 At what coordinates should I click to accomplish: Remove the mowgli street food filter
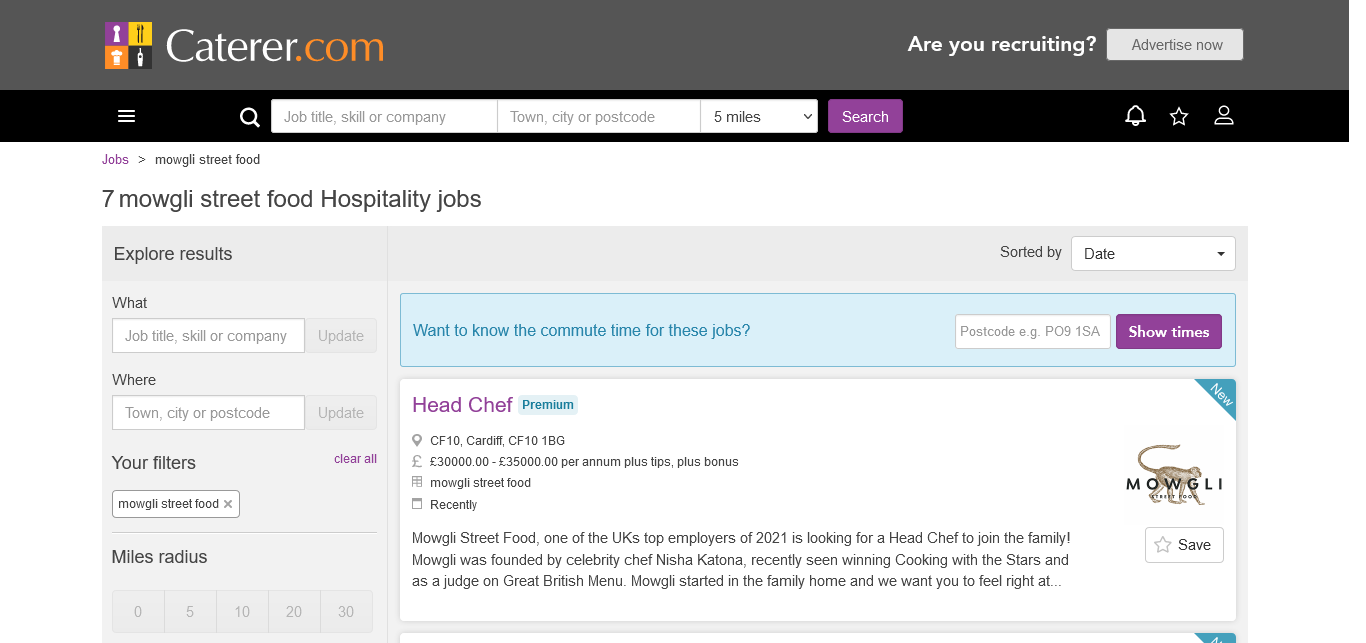(x=228, y=504)
